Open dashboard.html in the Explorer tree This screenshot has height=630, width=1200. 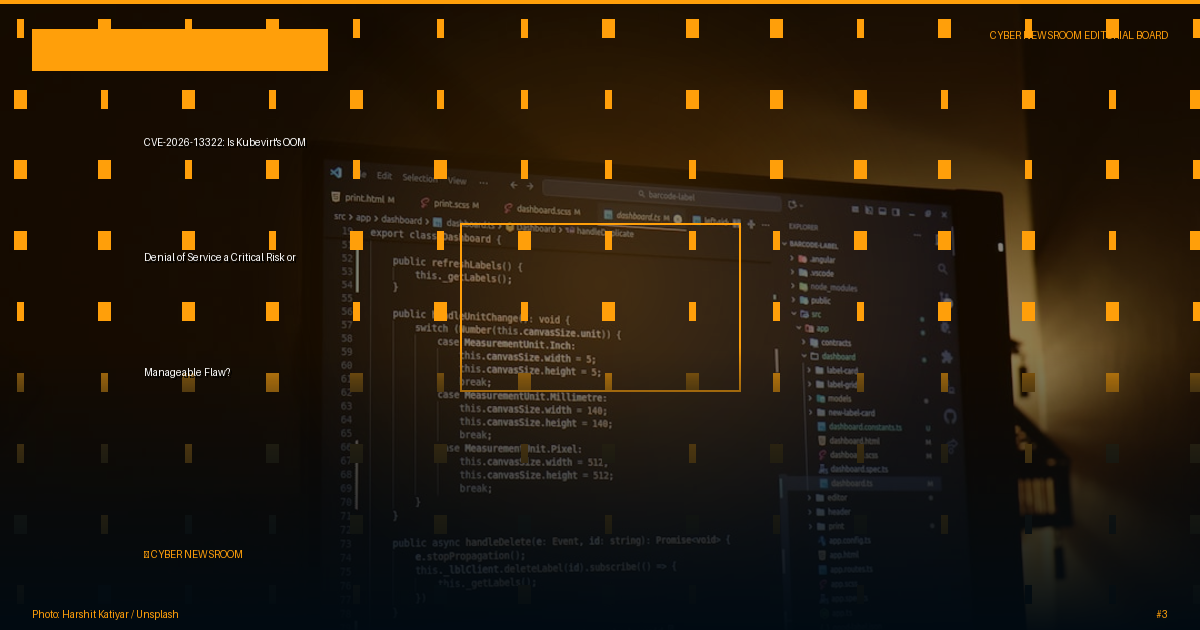click(x=850, y=441)
